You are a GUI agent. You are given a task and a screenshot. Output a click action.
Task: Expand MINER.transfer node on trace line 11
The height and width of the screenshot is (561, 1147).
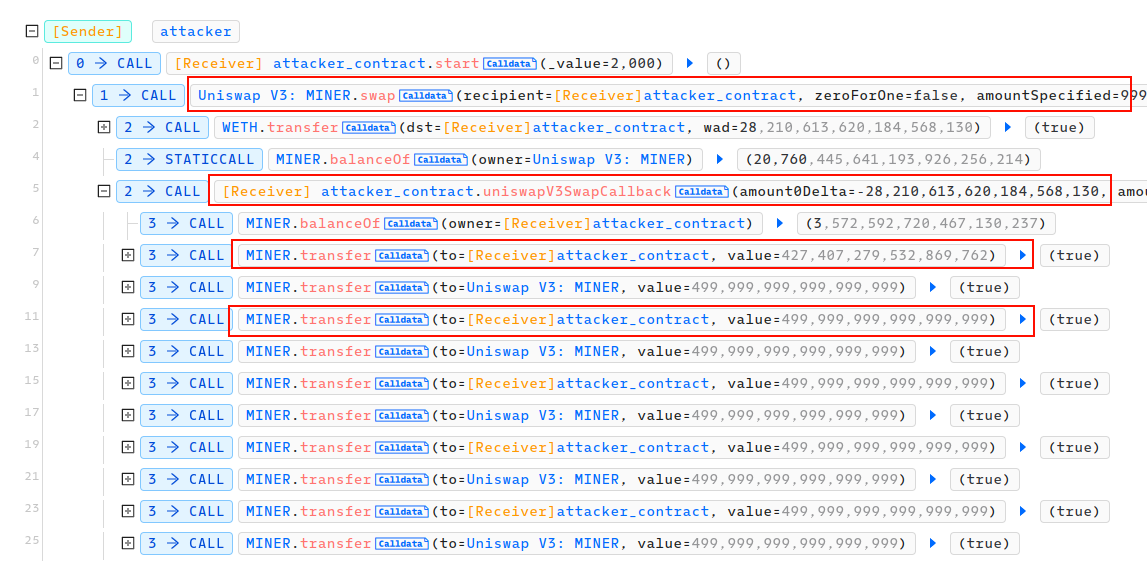[128, 320]
